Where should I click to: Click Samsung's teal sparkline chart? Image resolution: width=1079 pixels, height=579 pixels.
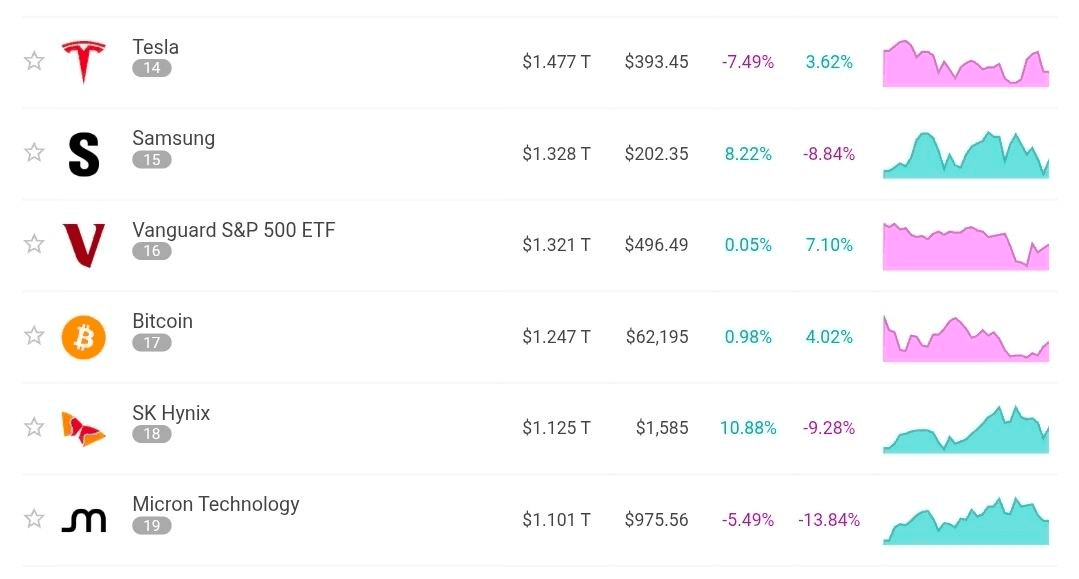[x=965, y=155]
